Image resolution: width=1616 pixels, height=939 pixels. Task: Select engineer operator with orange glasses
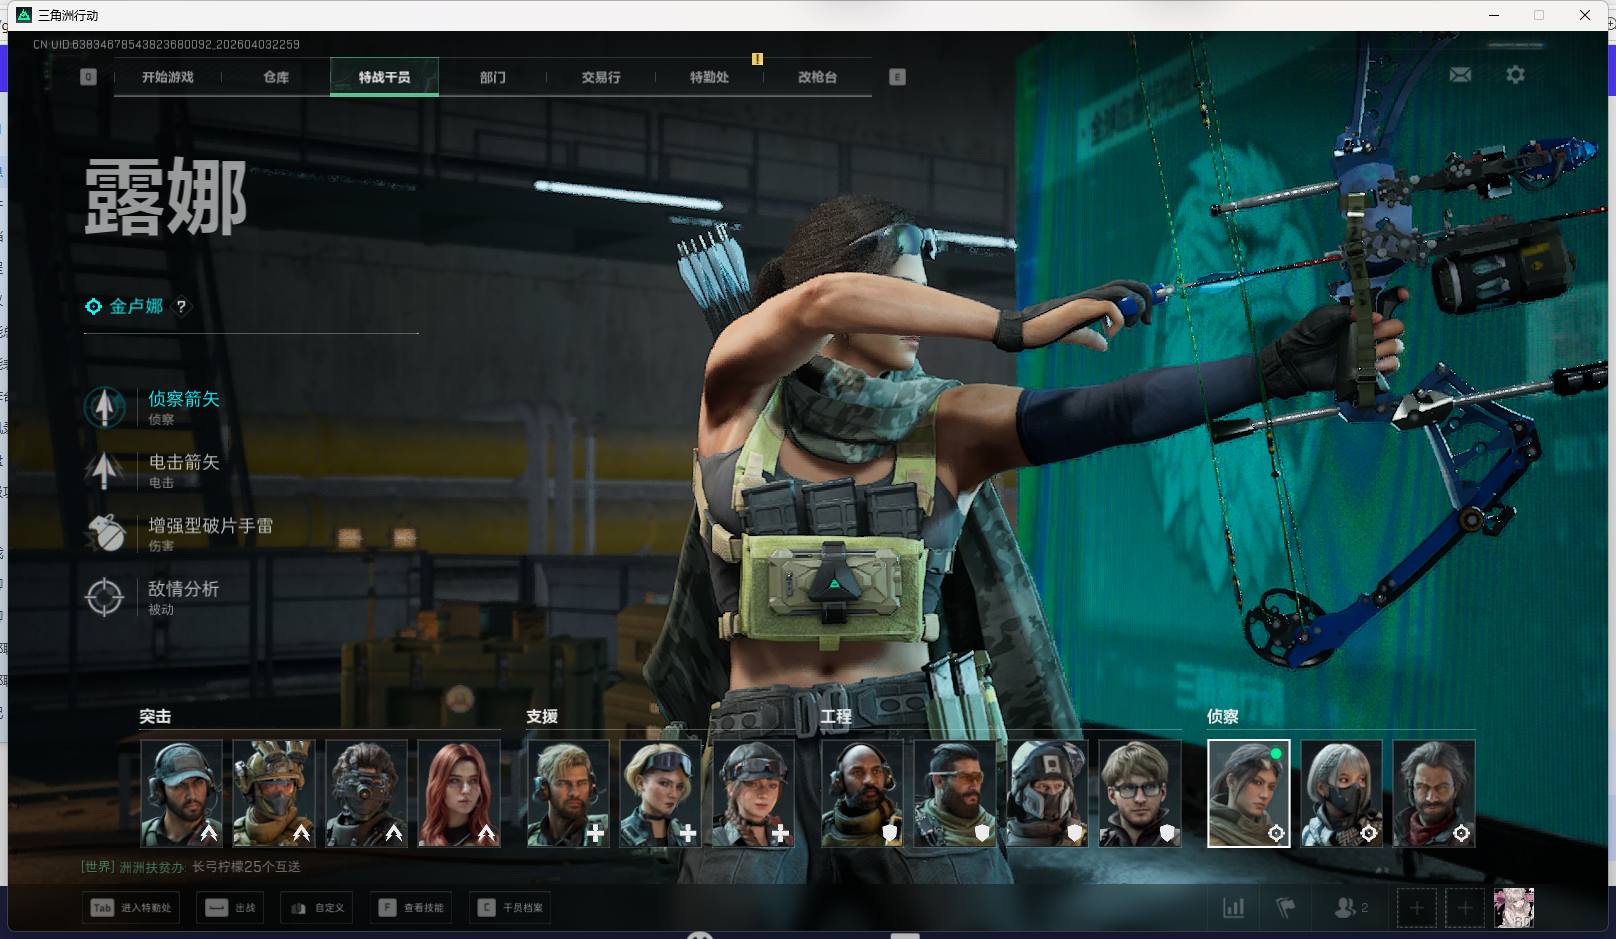point(955,793)
